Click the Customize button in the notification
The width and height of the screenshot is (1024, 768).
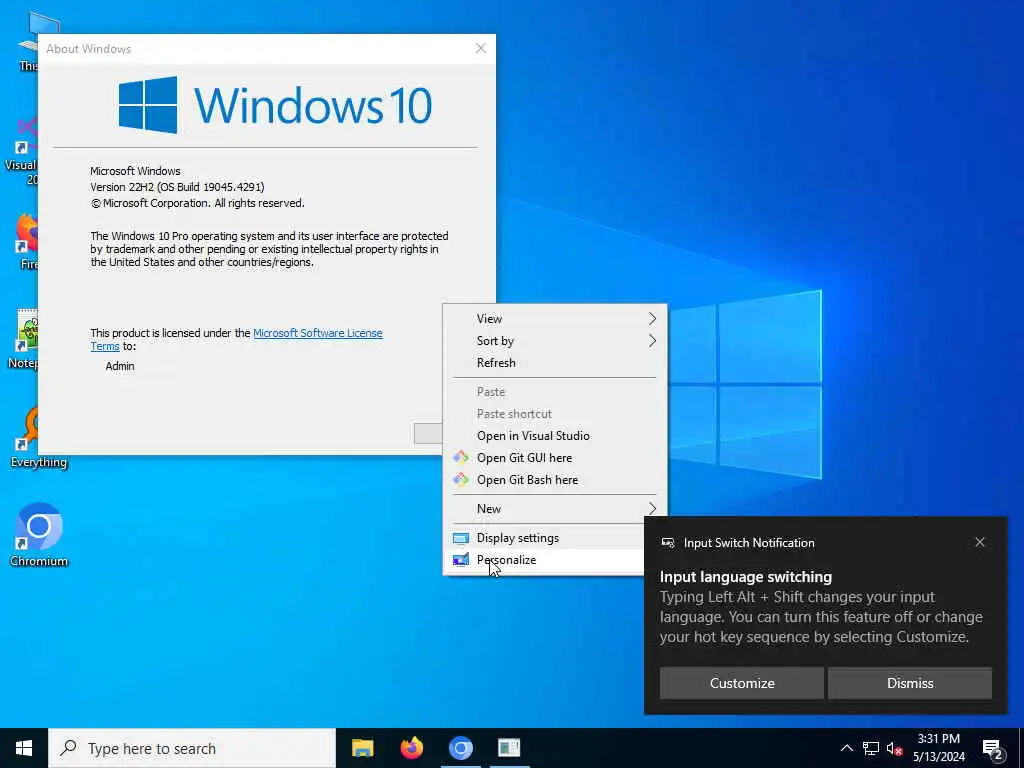pos(742,683)
